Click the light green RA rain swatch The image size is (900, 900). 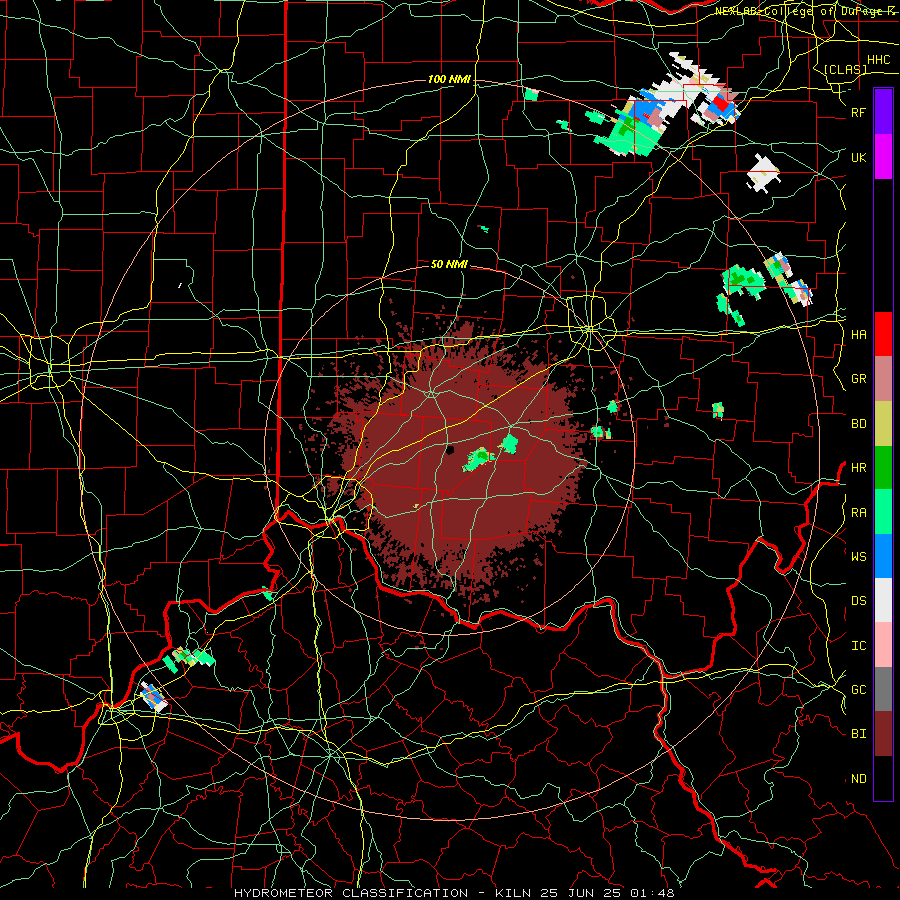click(x=883, y=512)
